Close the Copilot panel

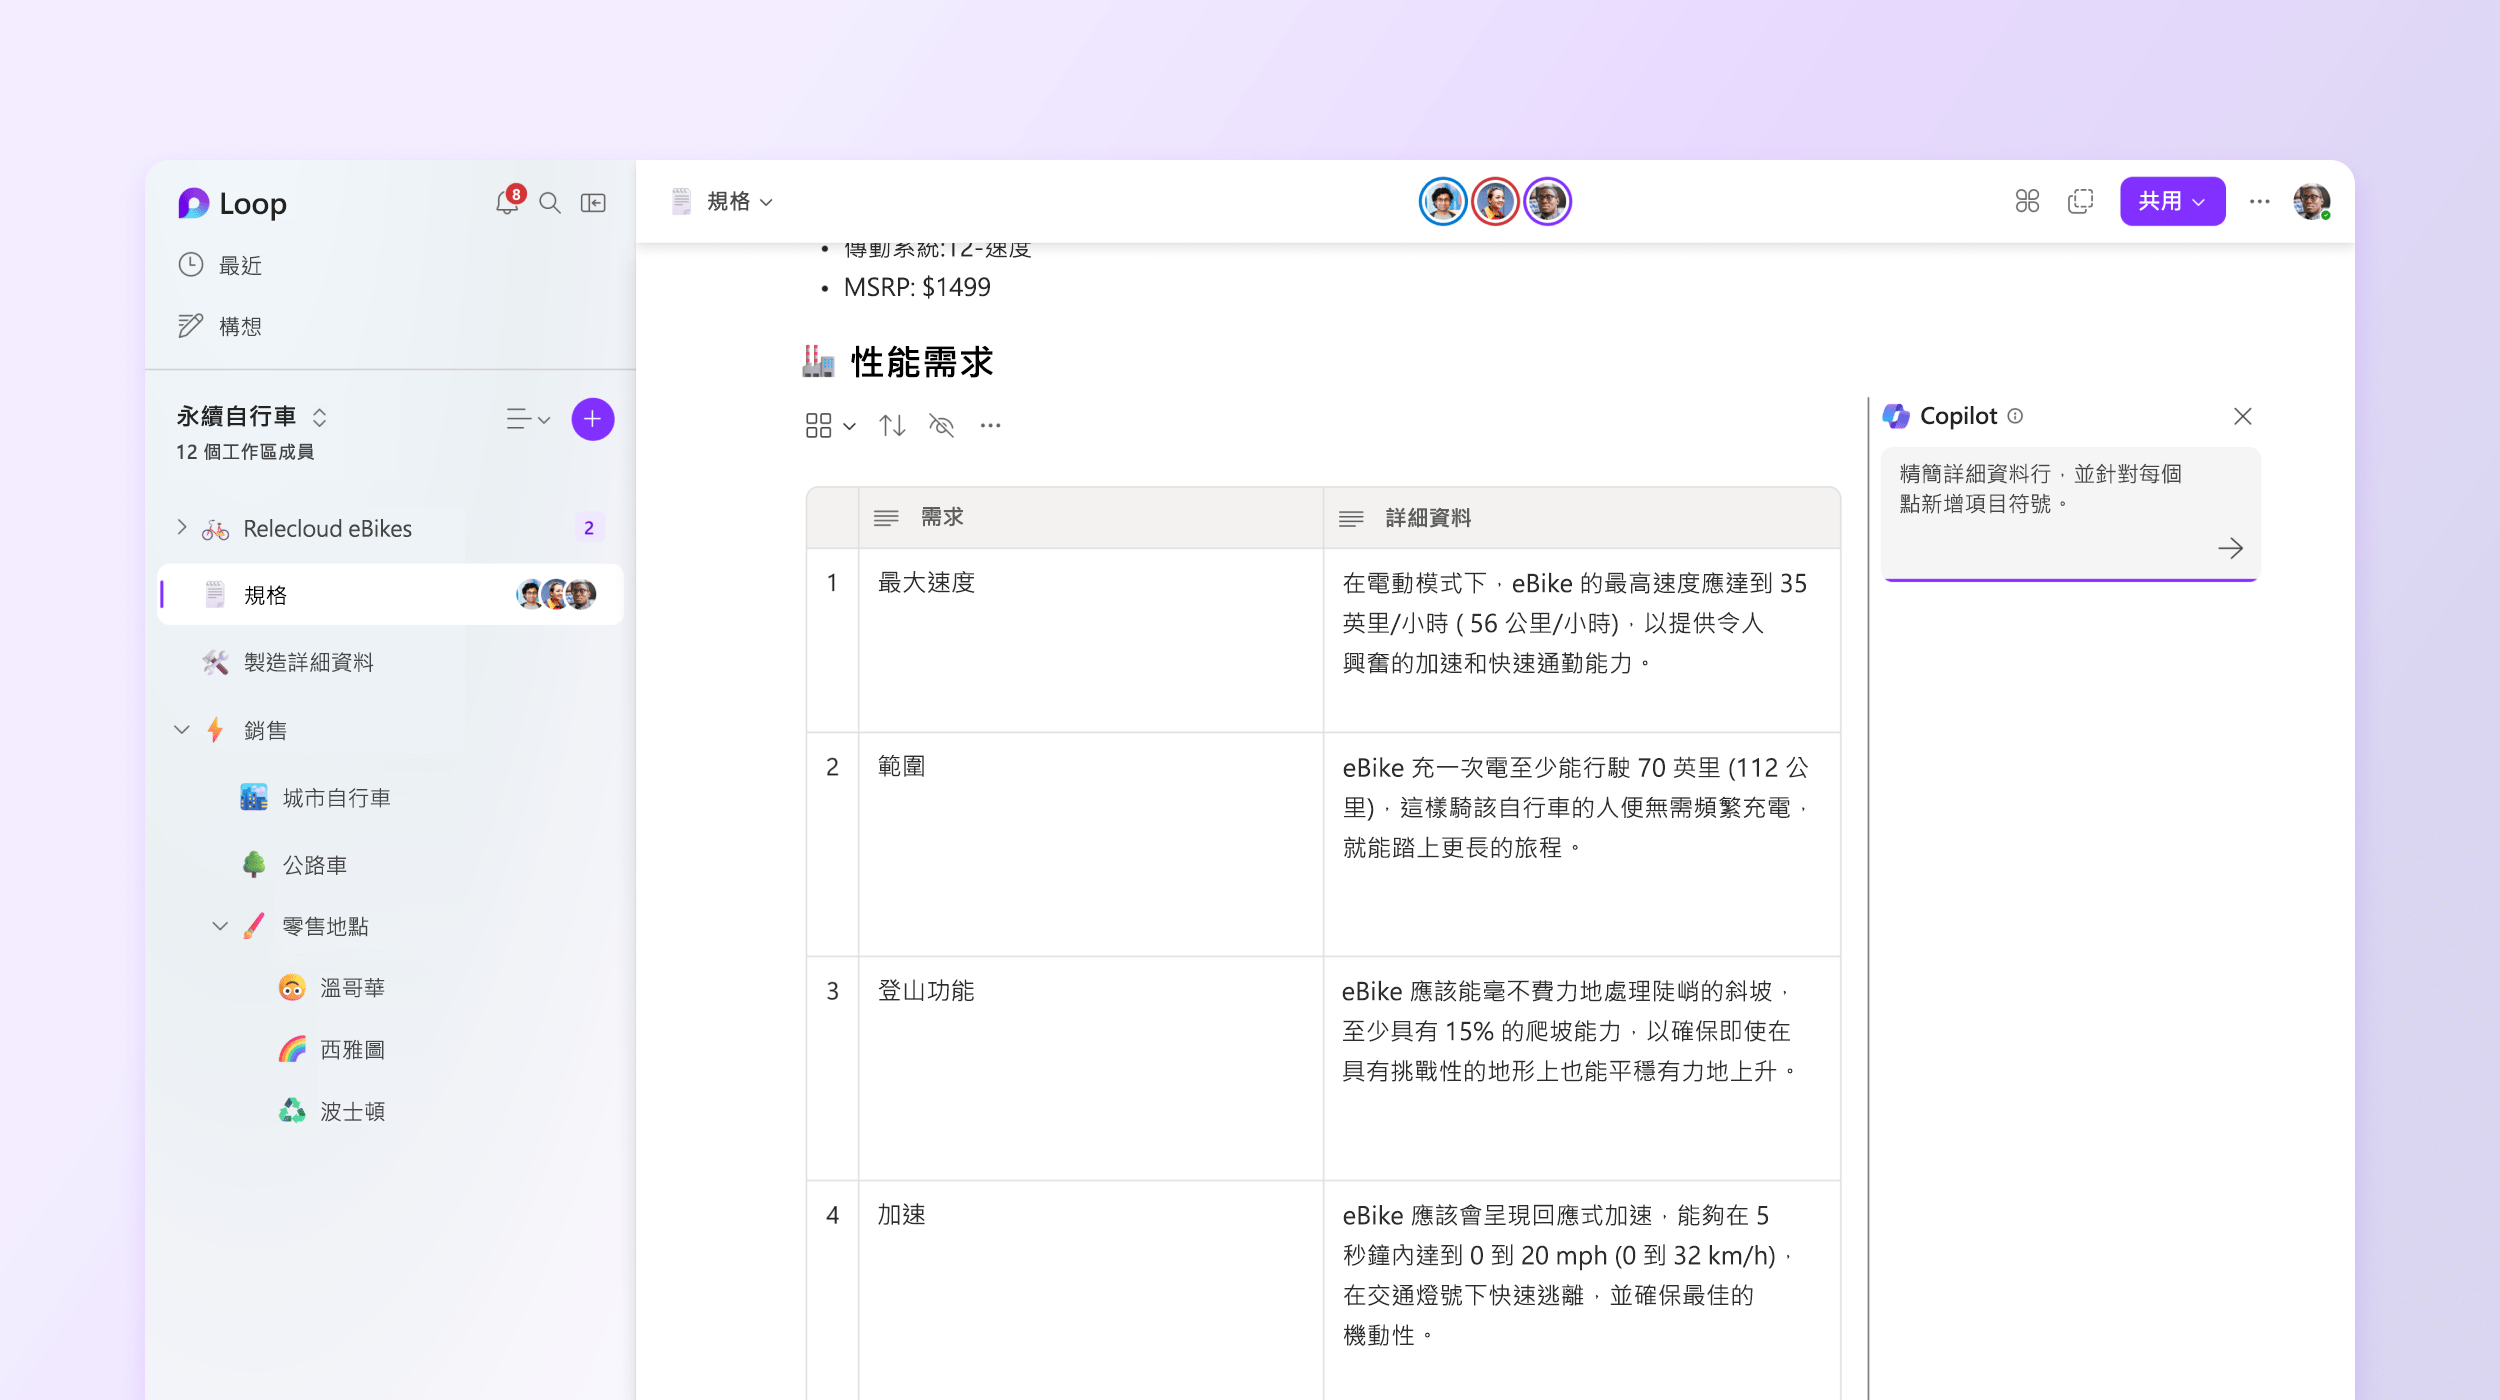2243,416
